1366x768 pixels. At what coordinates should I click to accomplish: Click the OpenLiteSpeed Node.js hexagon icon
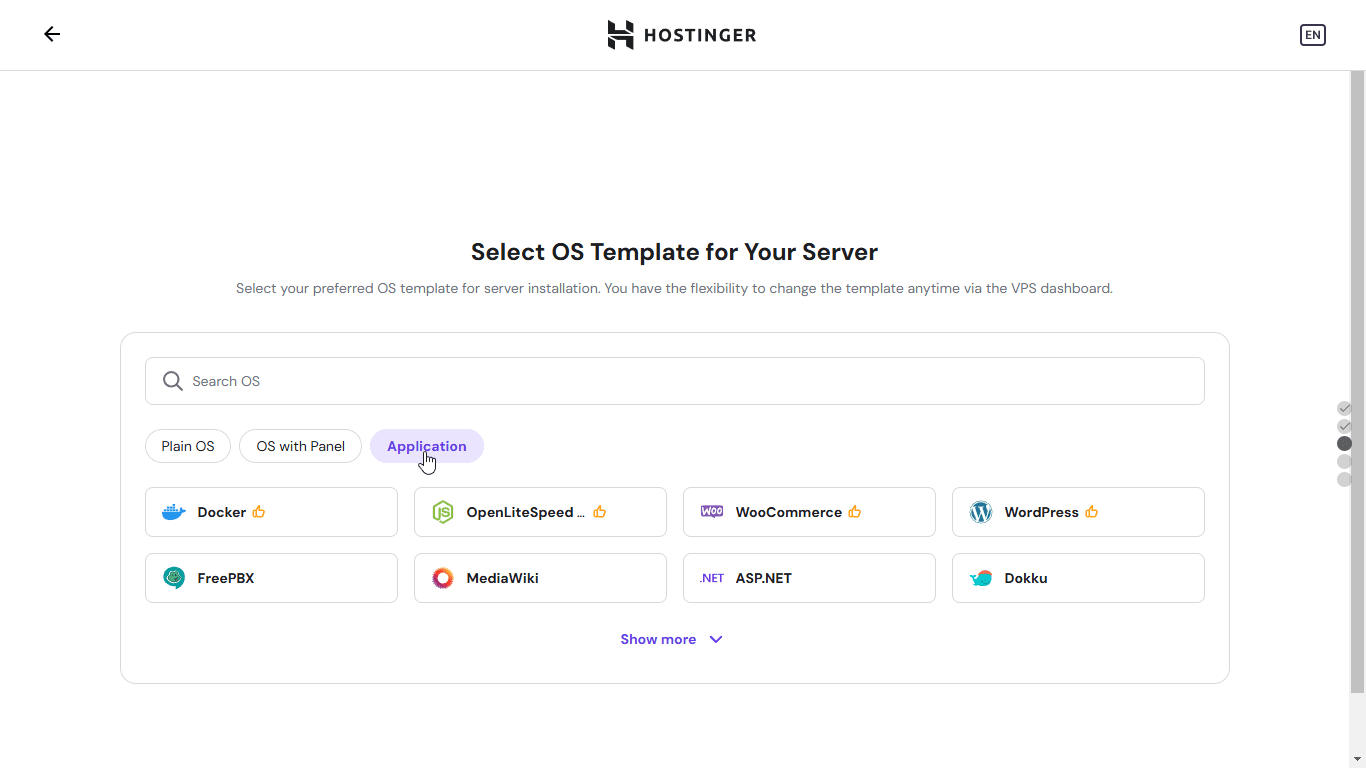(442, 512)
